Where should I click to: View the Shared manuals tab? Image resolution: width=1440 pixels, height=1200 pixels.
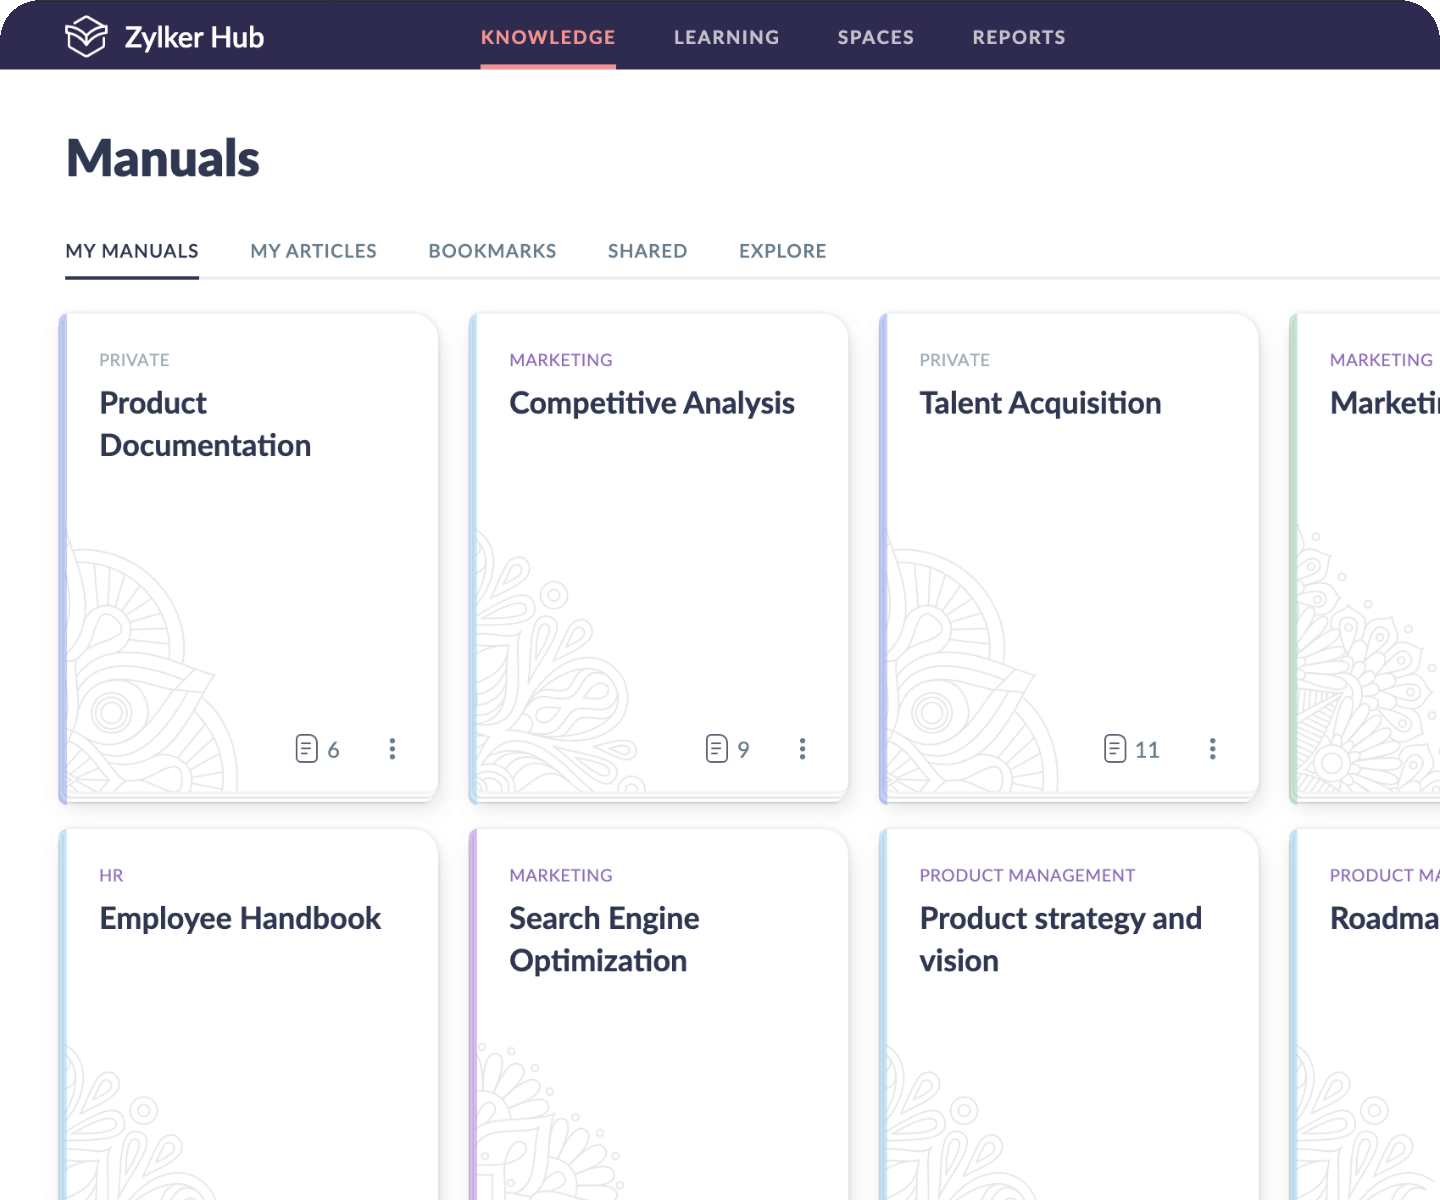(x=647, y=251)
